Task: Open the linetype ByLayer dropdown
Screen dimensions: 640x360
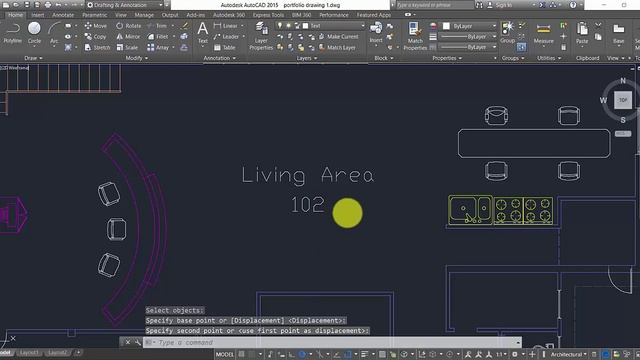Action: point(468,47)
